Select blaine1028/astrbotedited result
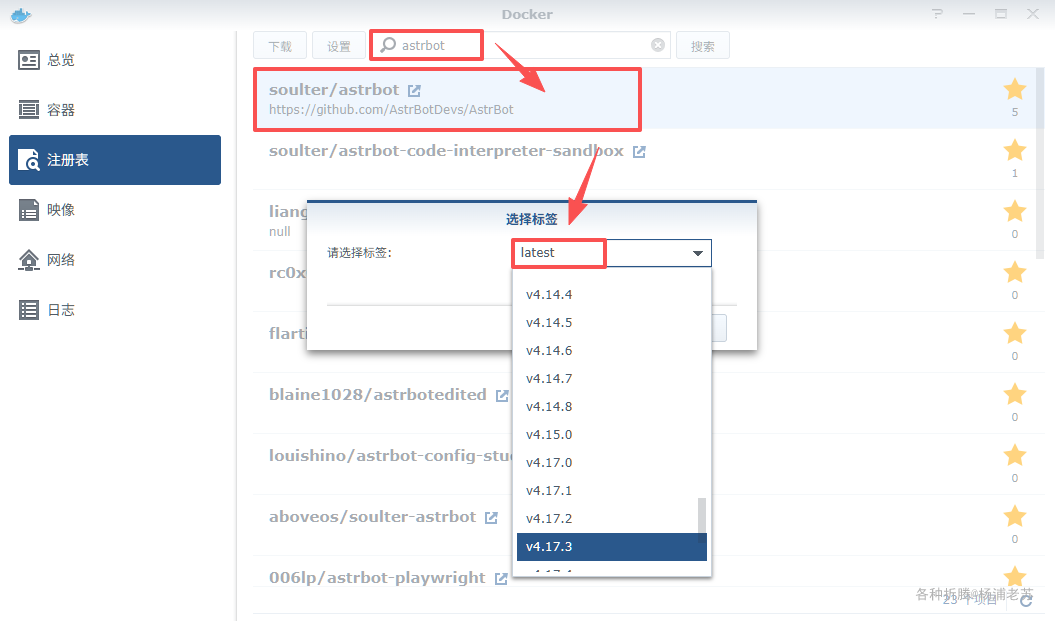The image size is (1055, 621). click(x=645, y=403)
